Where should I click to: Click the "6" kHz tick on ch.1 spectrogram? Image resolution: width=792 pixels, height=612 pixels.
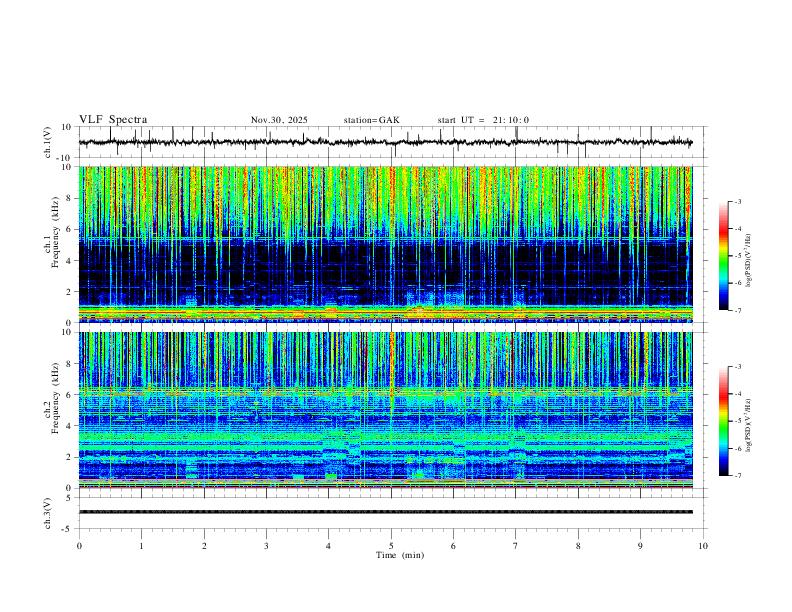point(71,229)
